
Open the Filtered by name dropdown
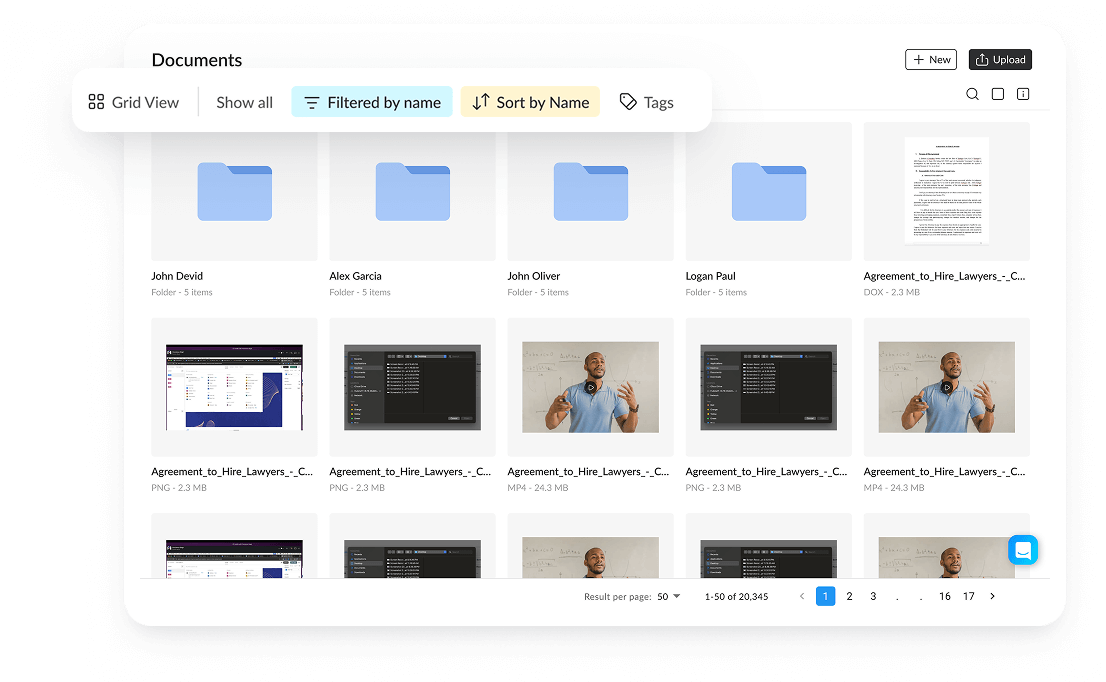coord(372,102)
